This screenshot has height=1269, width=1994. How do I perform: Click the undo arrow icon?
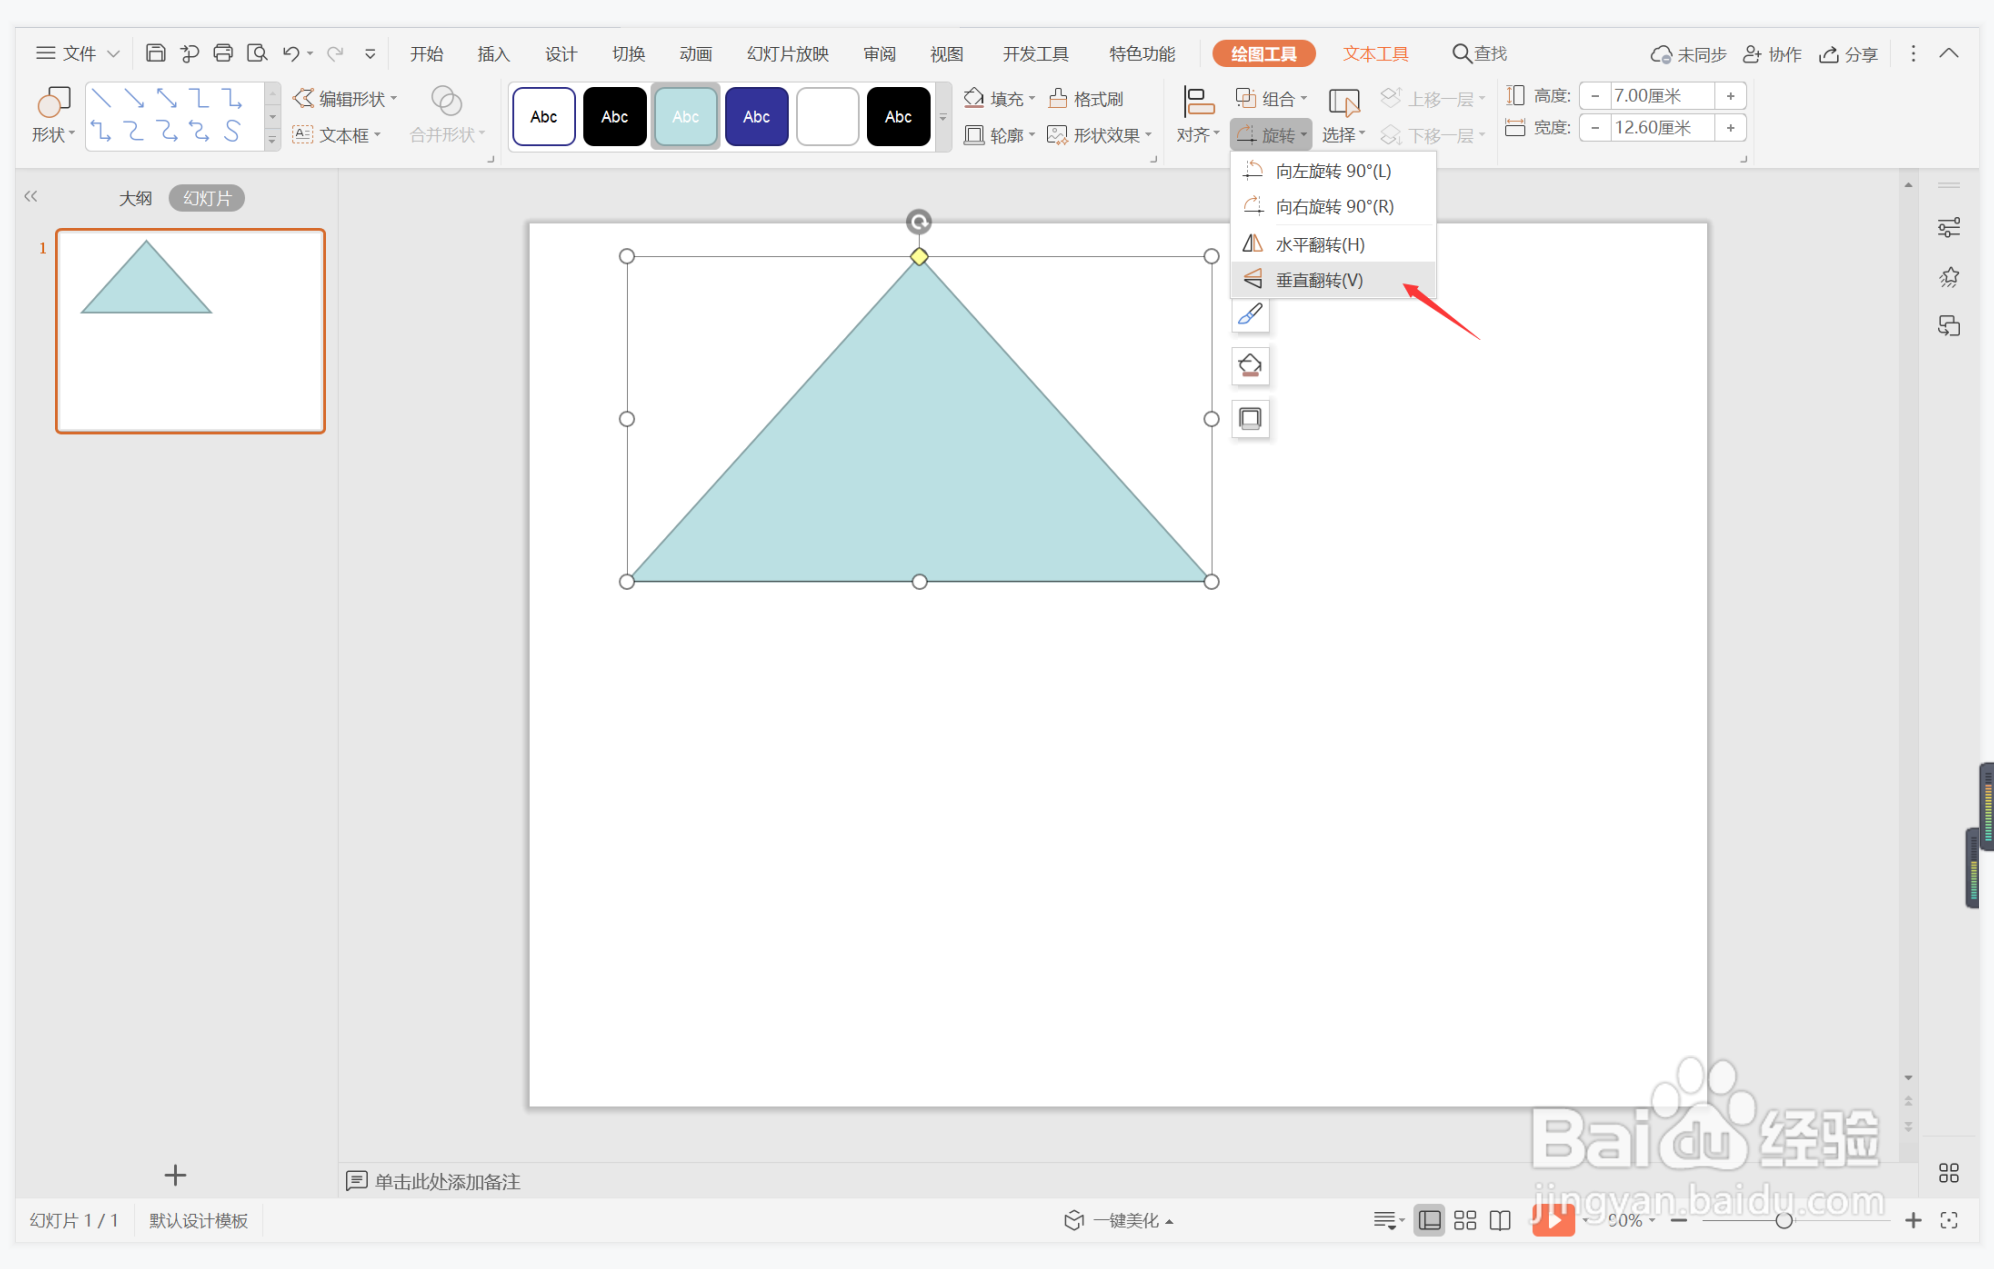291,53
